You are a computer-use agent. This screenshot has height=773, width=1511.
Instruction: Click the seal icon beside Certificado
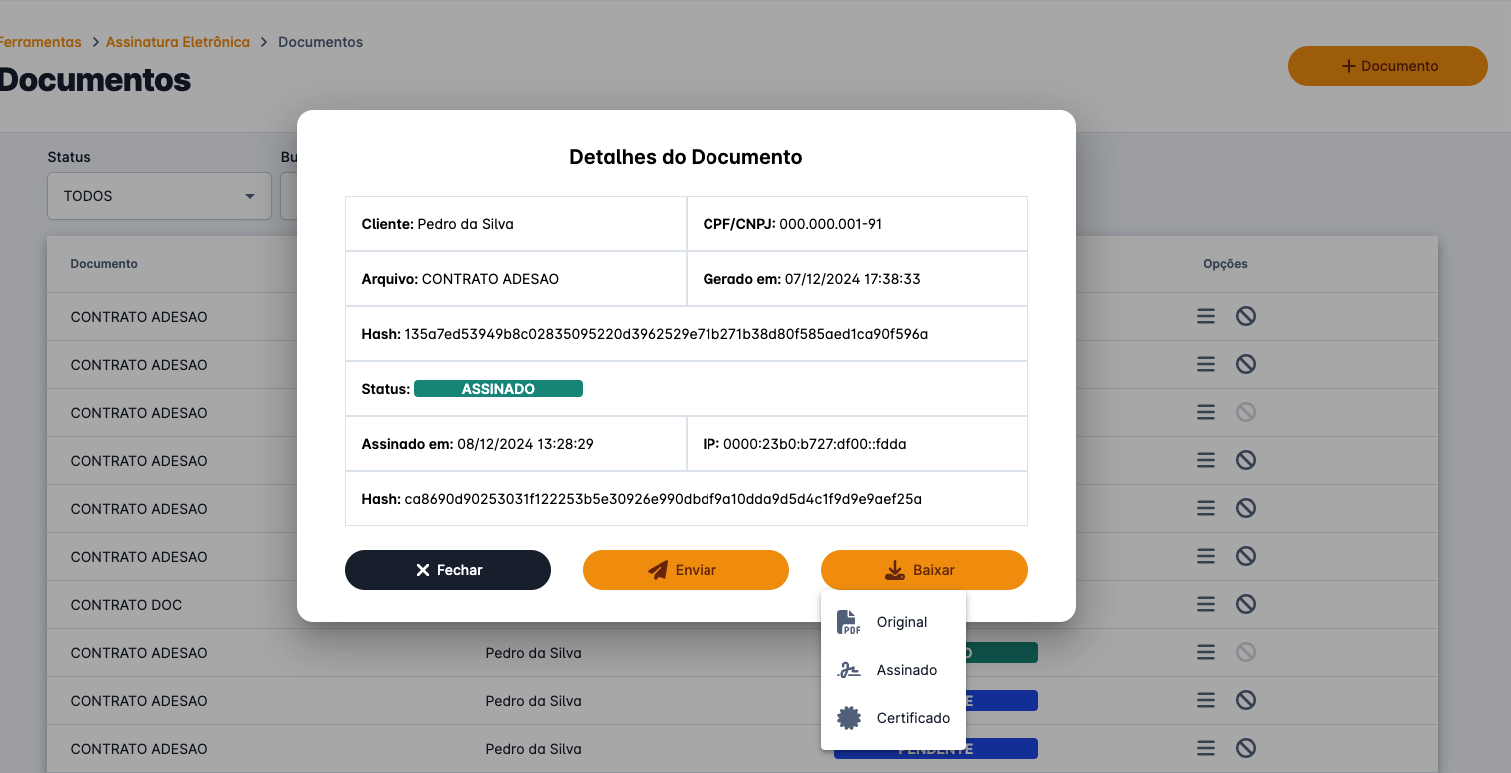coord(848,718)
